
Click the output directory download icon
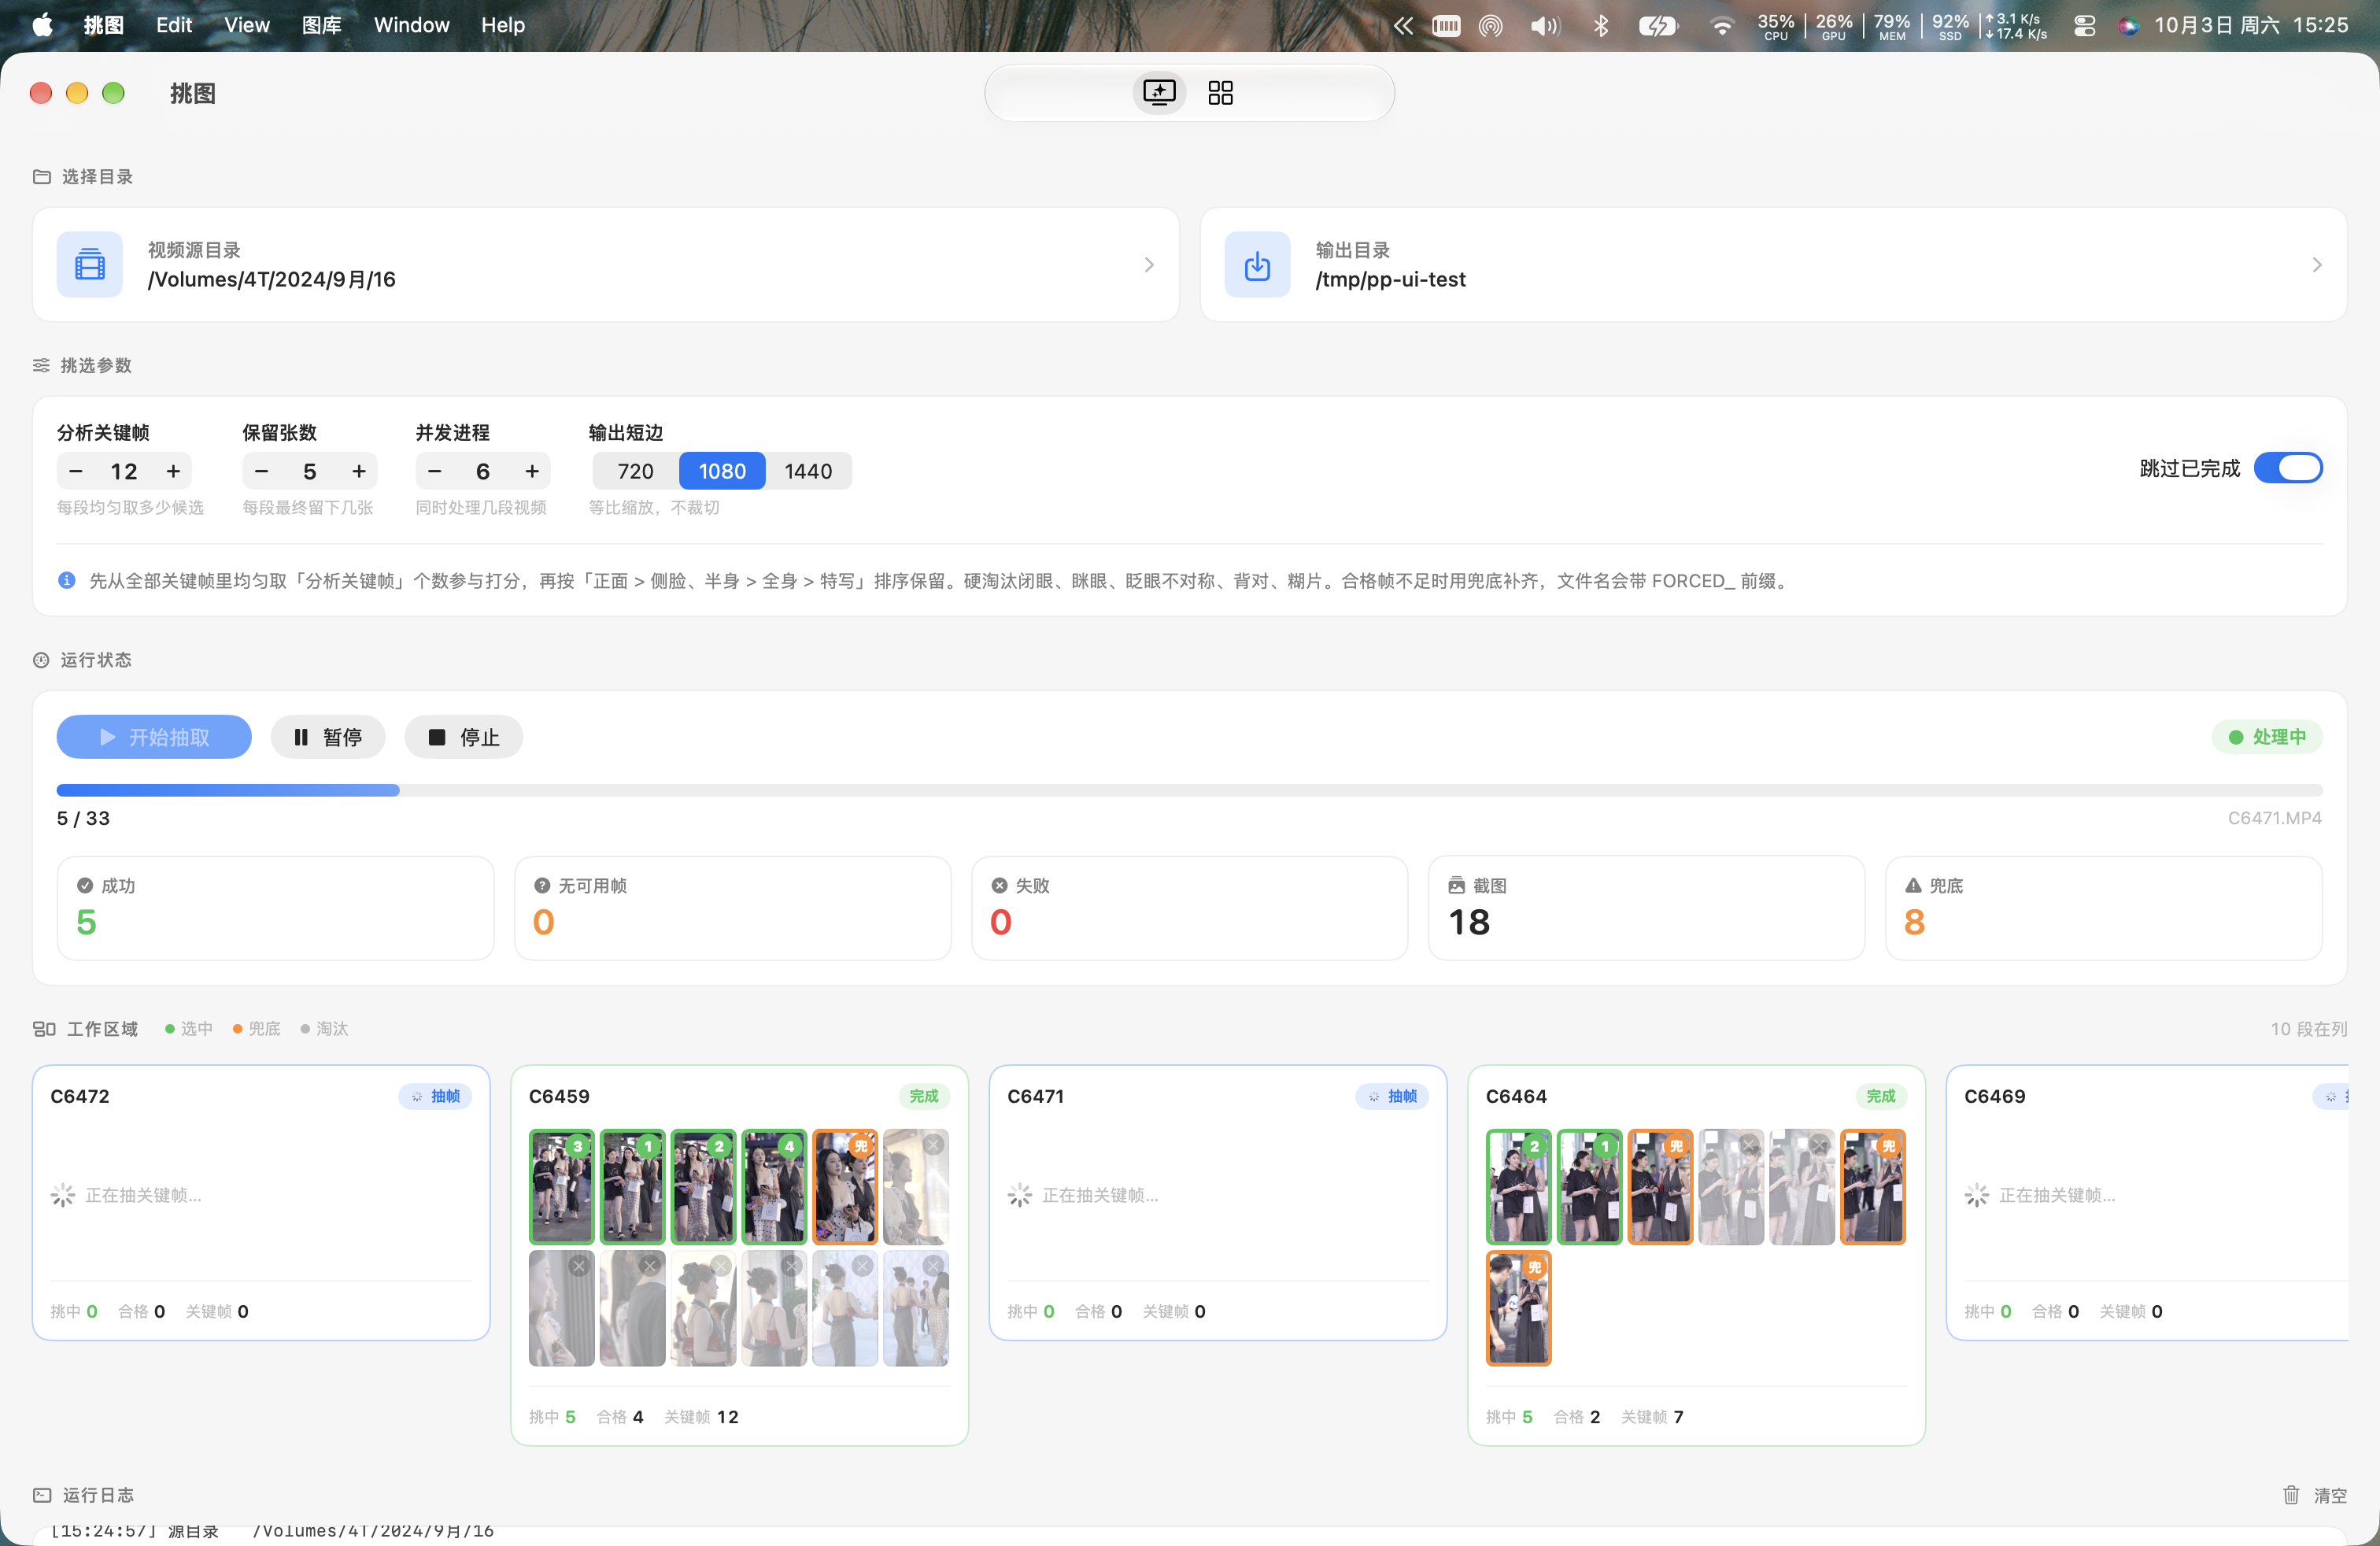1257,265
